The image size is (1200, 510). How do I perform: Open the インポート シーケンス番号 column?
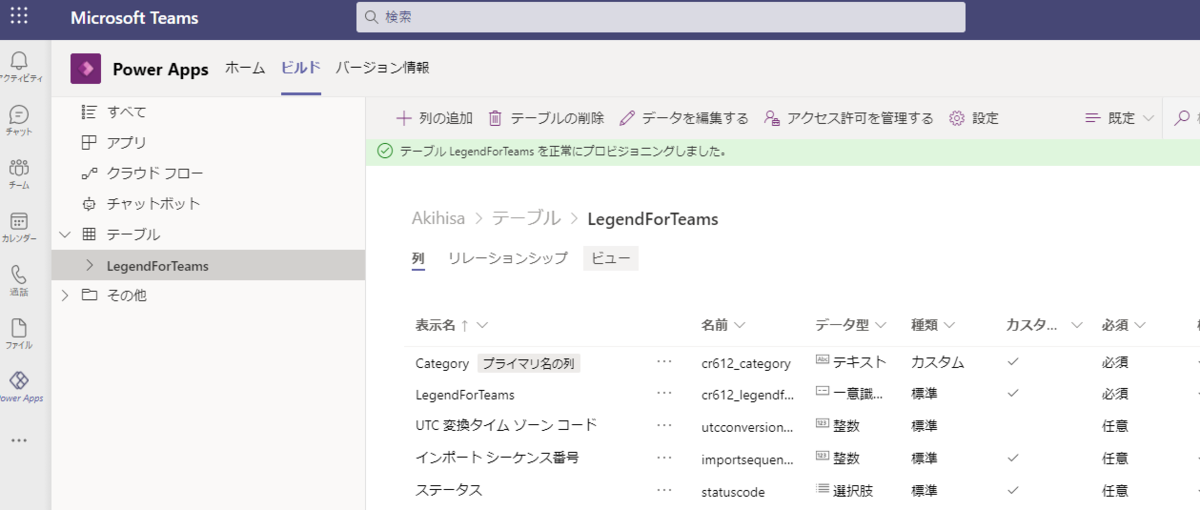tap(497, 457)
